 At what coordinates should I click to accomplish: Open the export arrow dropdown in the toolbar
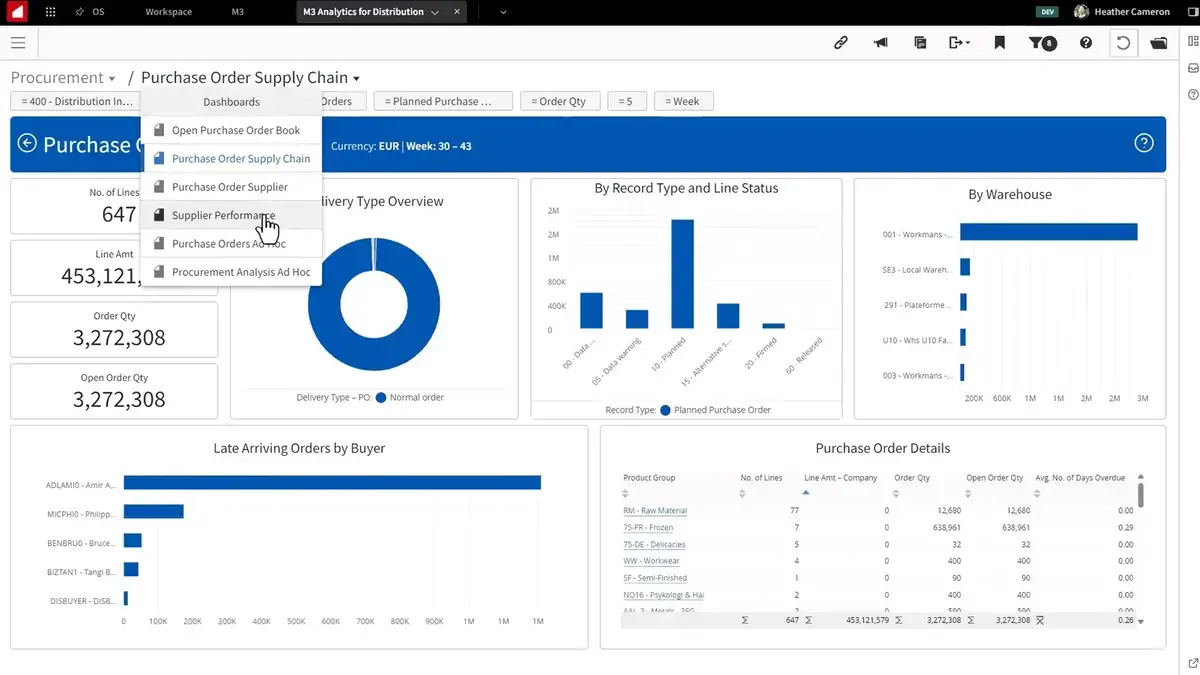pyautogui.click(x=960, y=43)
